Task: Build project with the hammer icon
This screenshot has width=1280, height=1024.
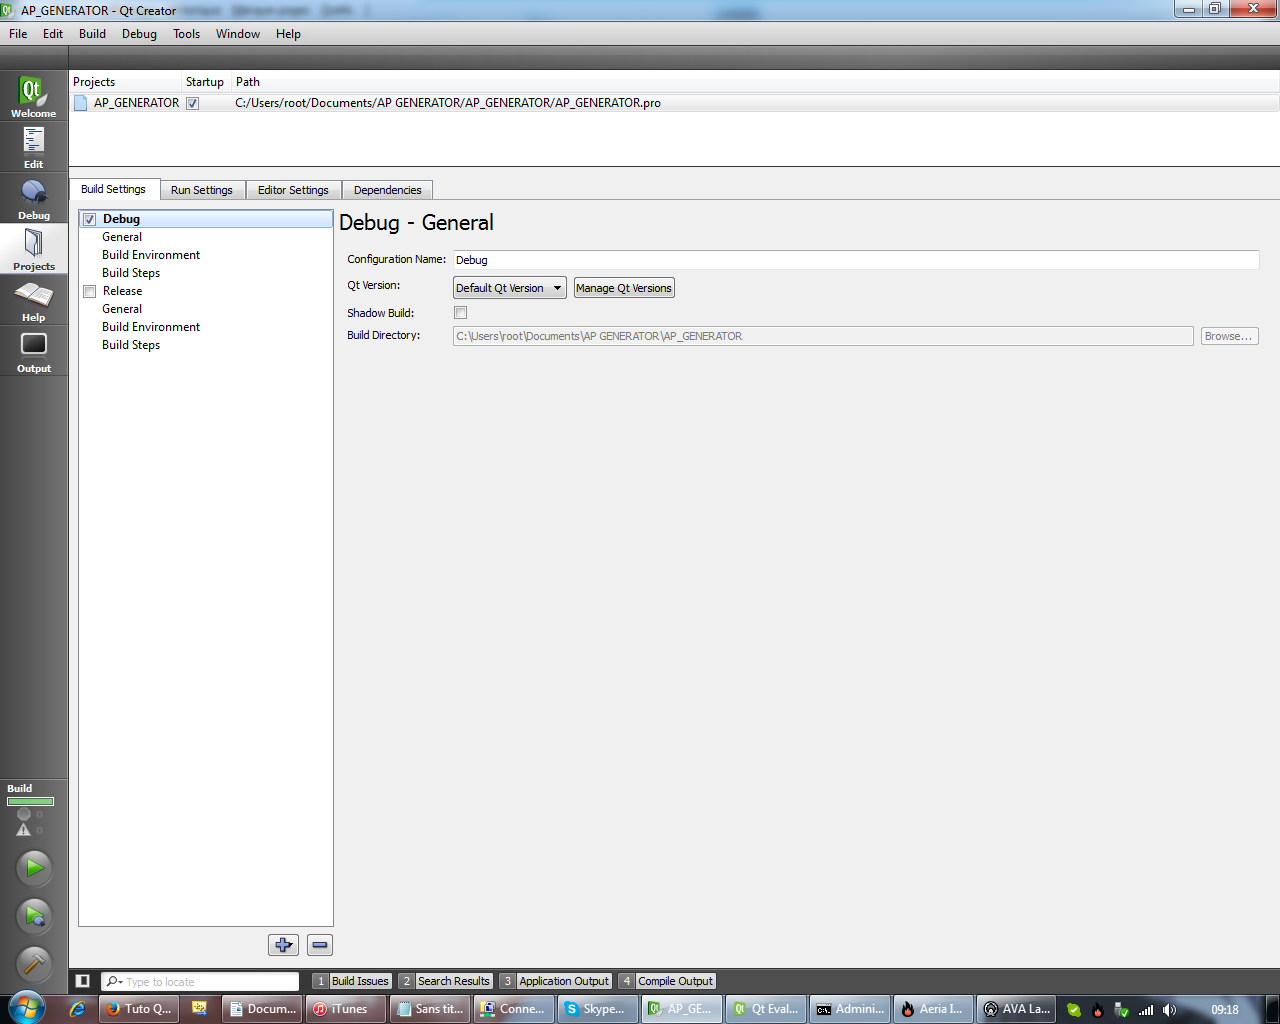Action: pos(34,963)
